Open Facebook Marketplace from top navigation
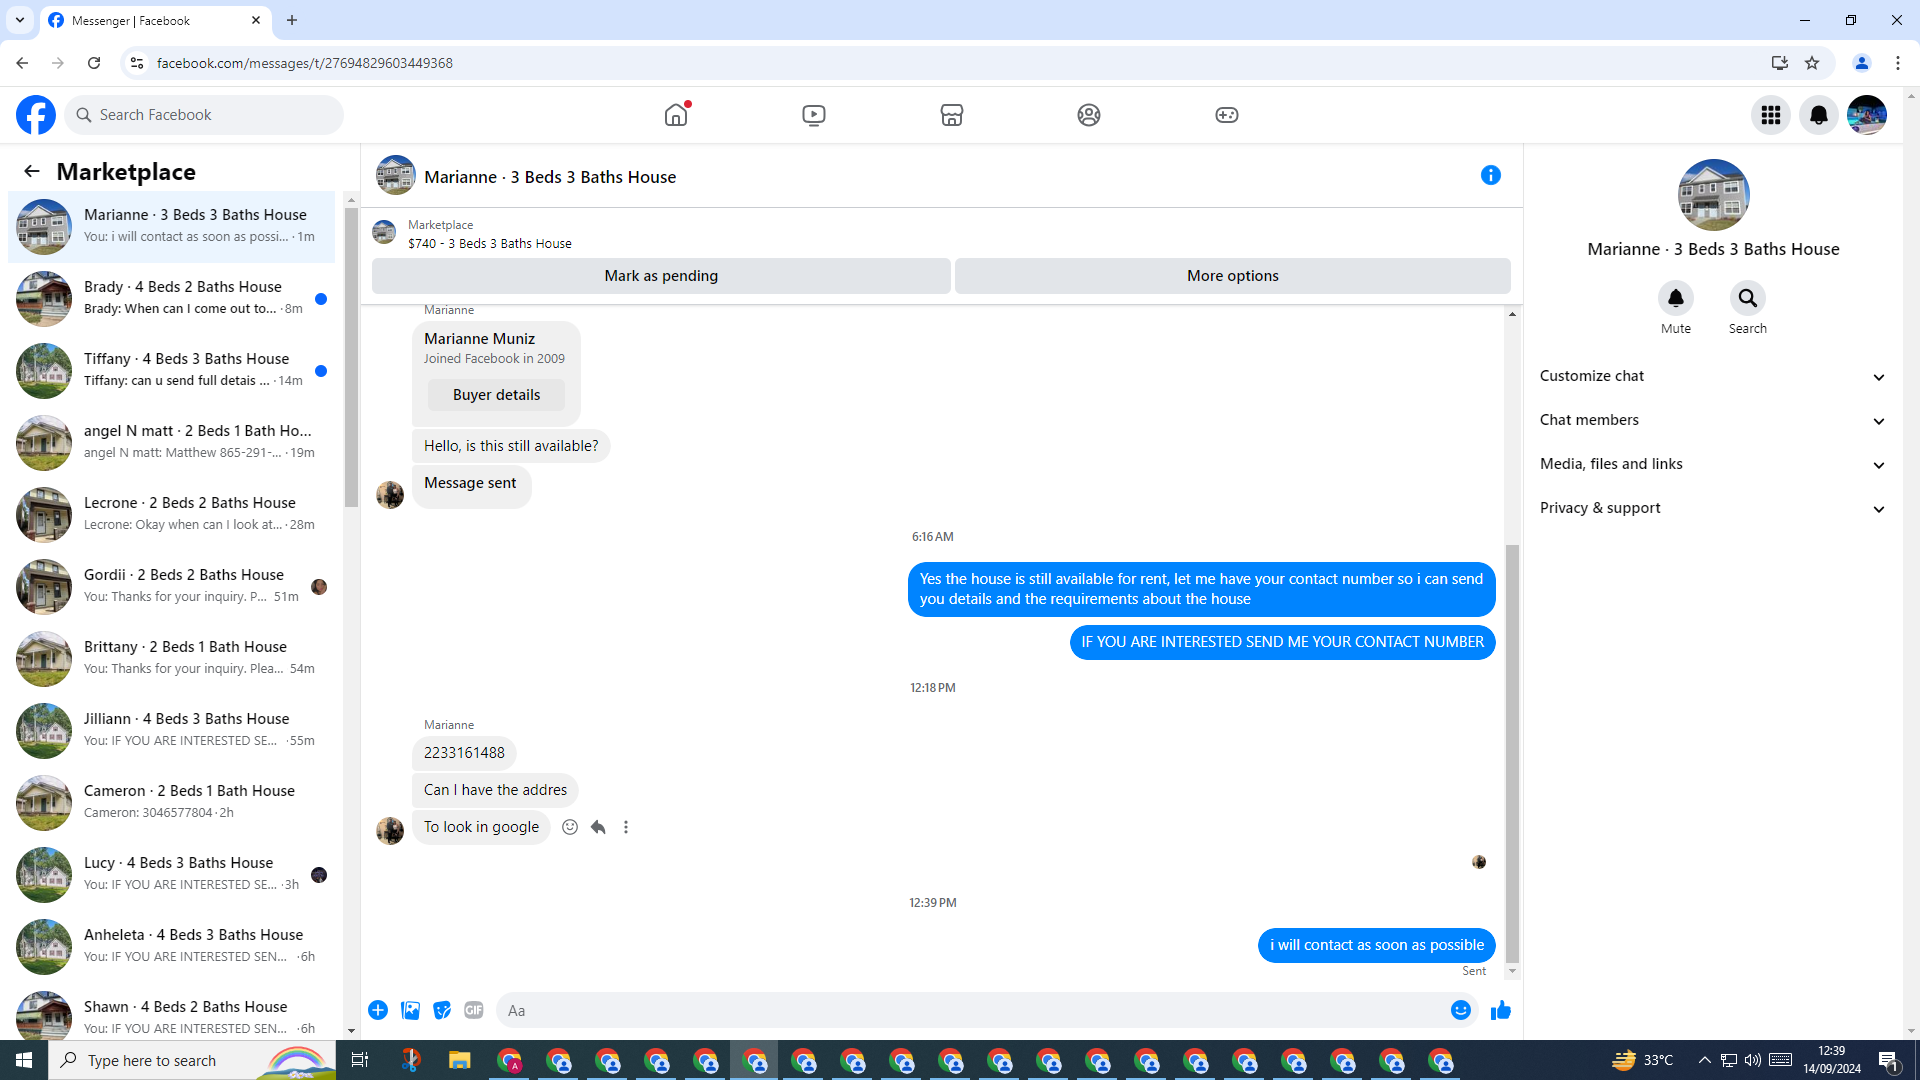This screenshot has width=1920, height=1080. [x=951, y=115]
